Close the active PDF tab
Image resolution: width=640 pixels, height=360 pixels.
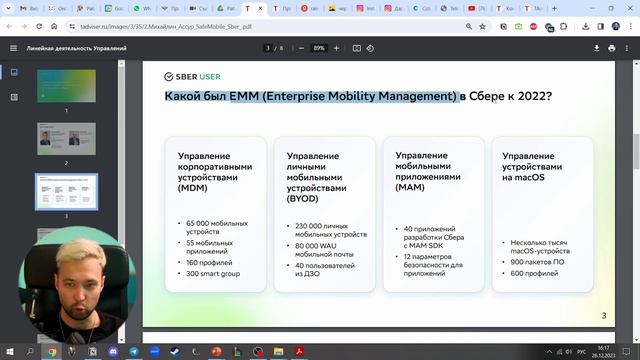(260, 8)
